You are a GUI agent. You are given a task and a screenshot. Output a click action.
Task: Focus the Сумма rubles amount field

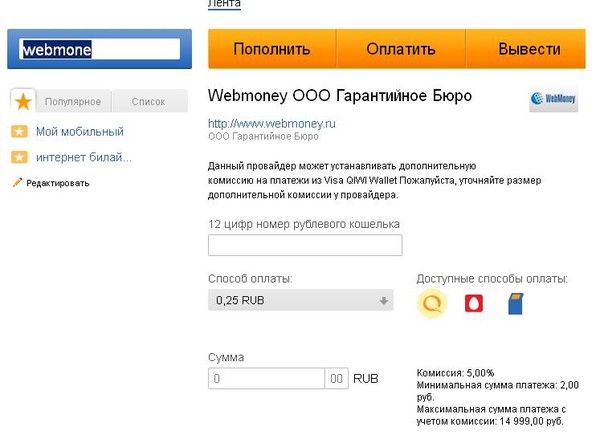(266, 379)
